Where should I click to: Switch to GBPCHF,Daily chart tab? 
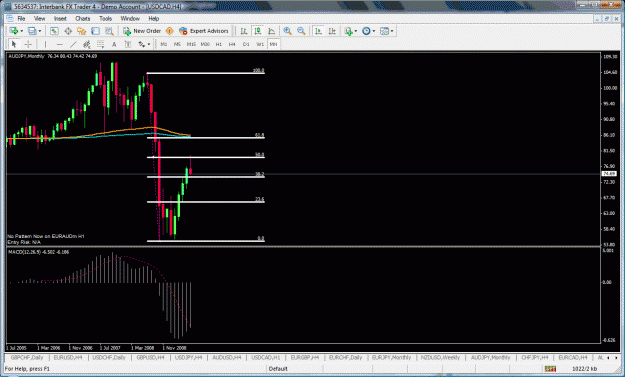(x=27, y=357)
